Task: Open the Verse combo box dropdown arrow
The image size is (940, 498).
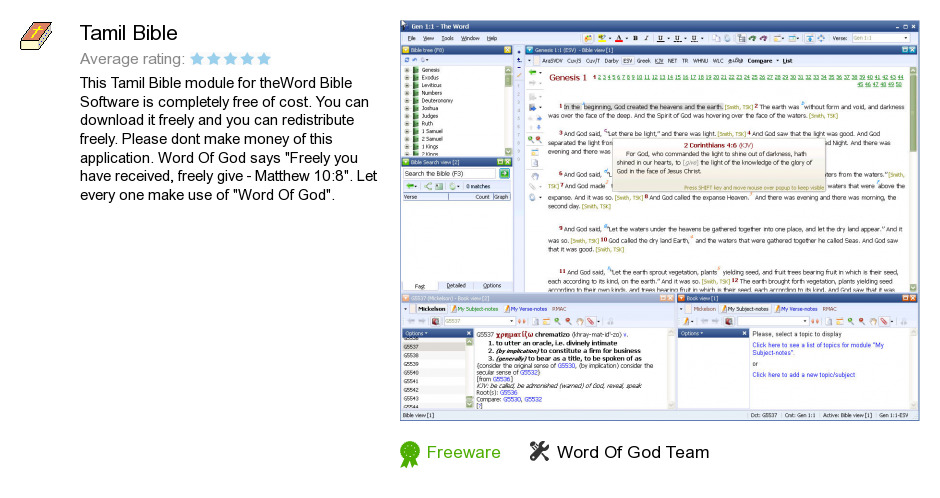Action: coord(906,38)
